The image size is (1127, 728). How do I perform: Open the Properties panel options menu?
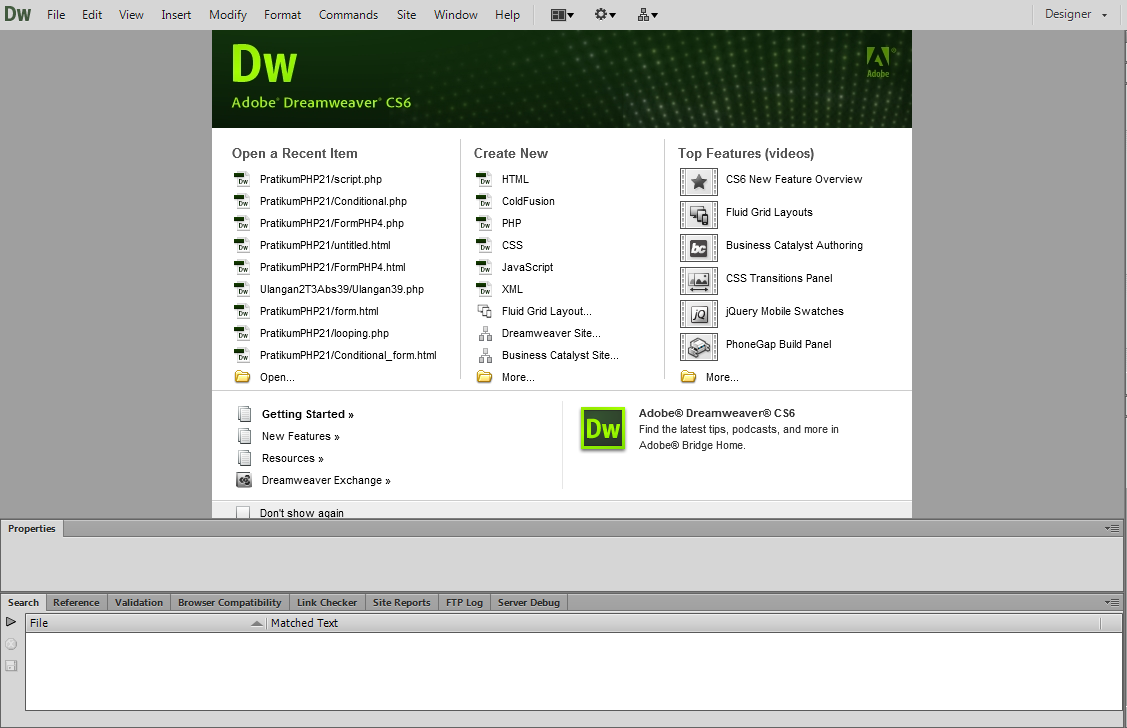point(1112,528)
